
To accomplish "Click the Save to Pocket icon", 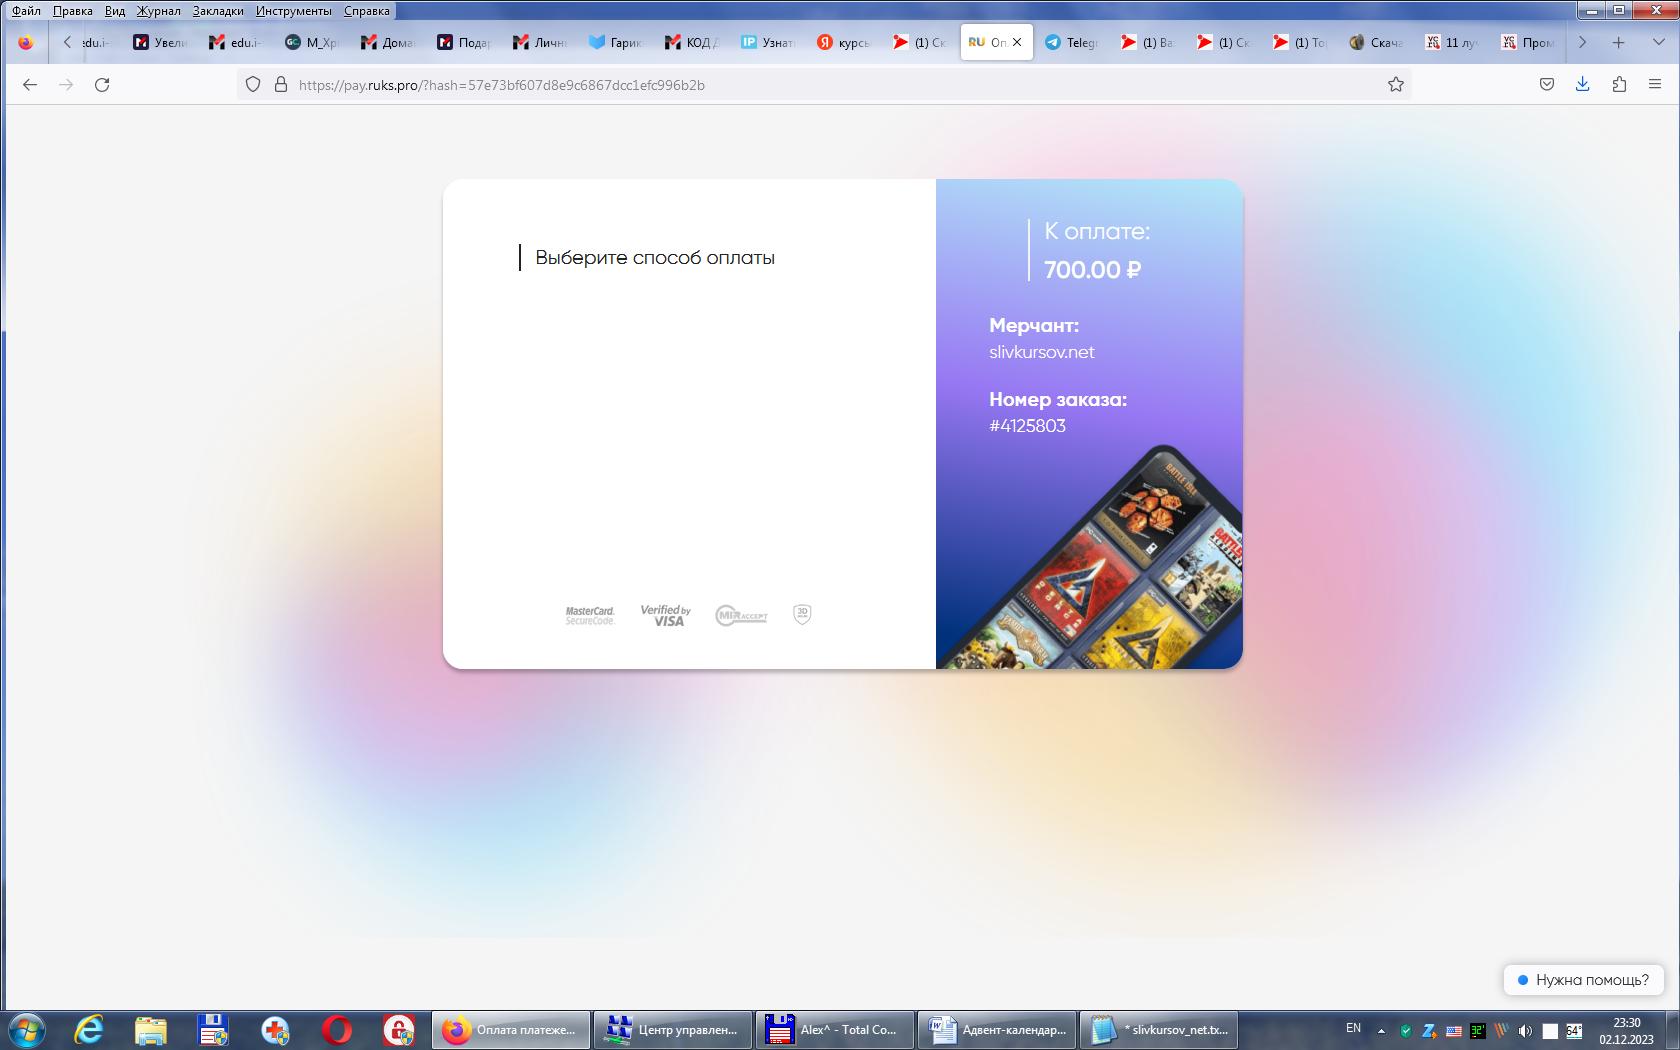I will [x=1546, y=85].
